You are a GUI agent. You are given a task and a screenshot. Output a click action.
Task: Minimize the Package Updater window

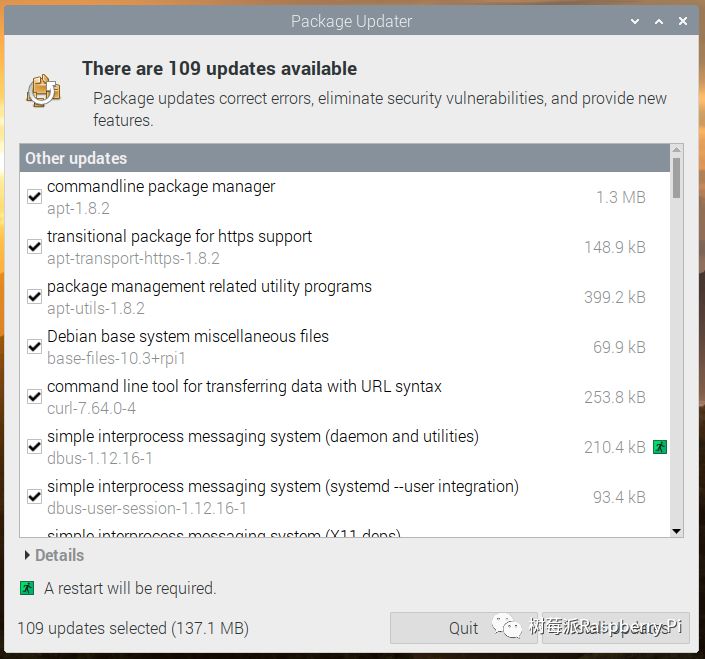(x=637, y=21)
